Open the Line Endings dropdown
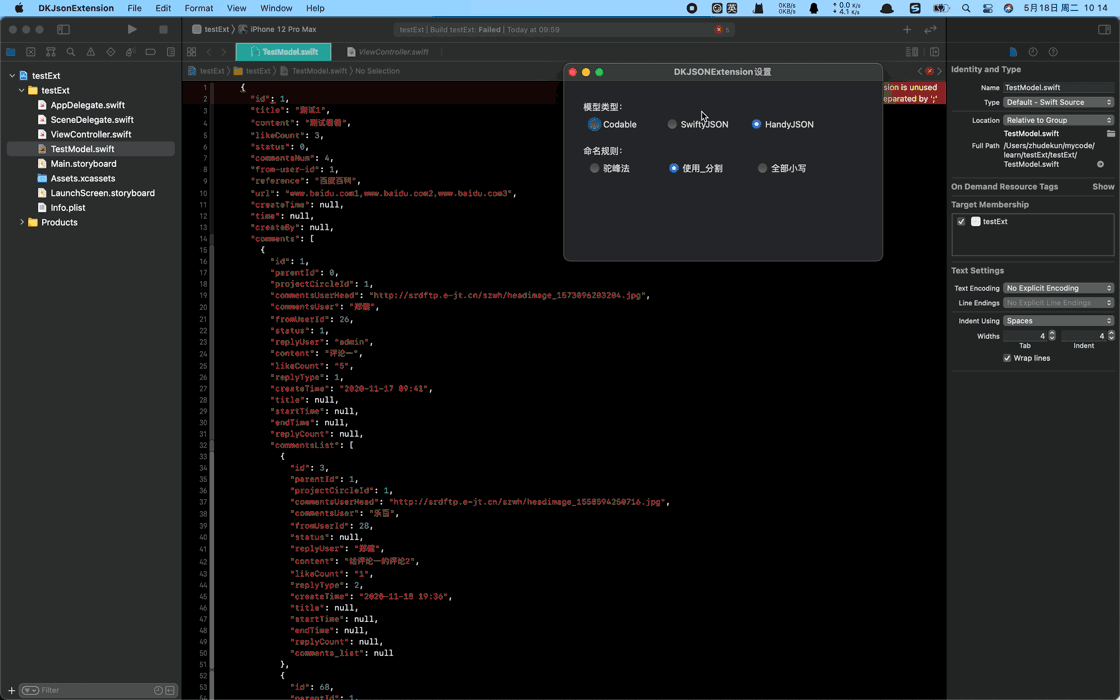This screenshot has height=700, width=1120. [1059, 303]
